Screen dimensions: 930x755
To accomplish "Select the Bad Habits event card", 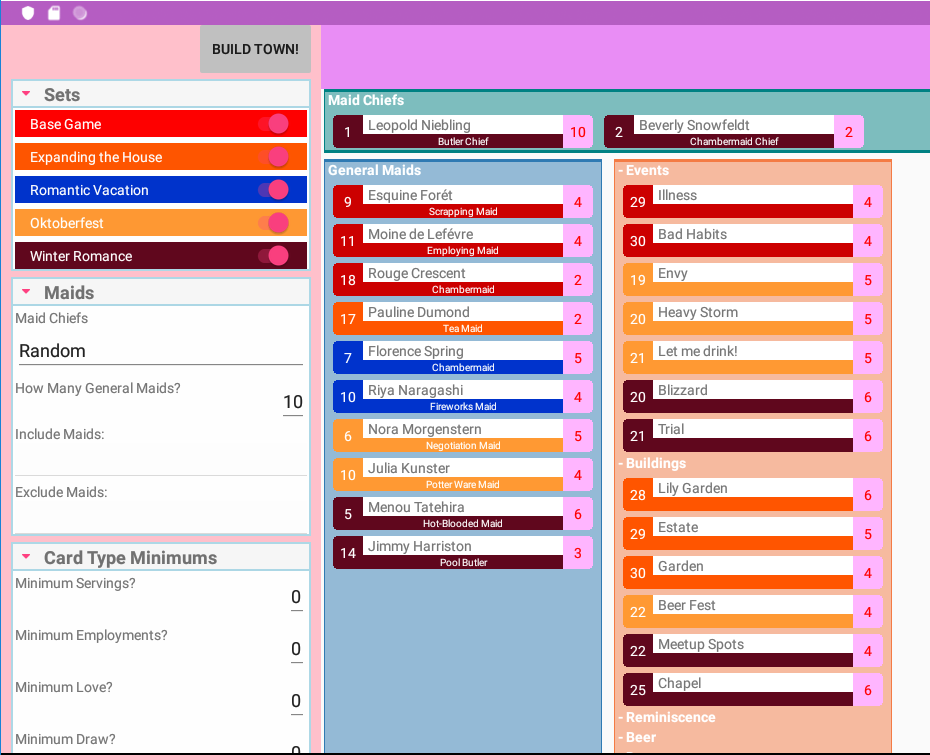I will [753, 241].
